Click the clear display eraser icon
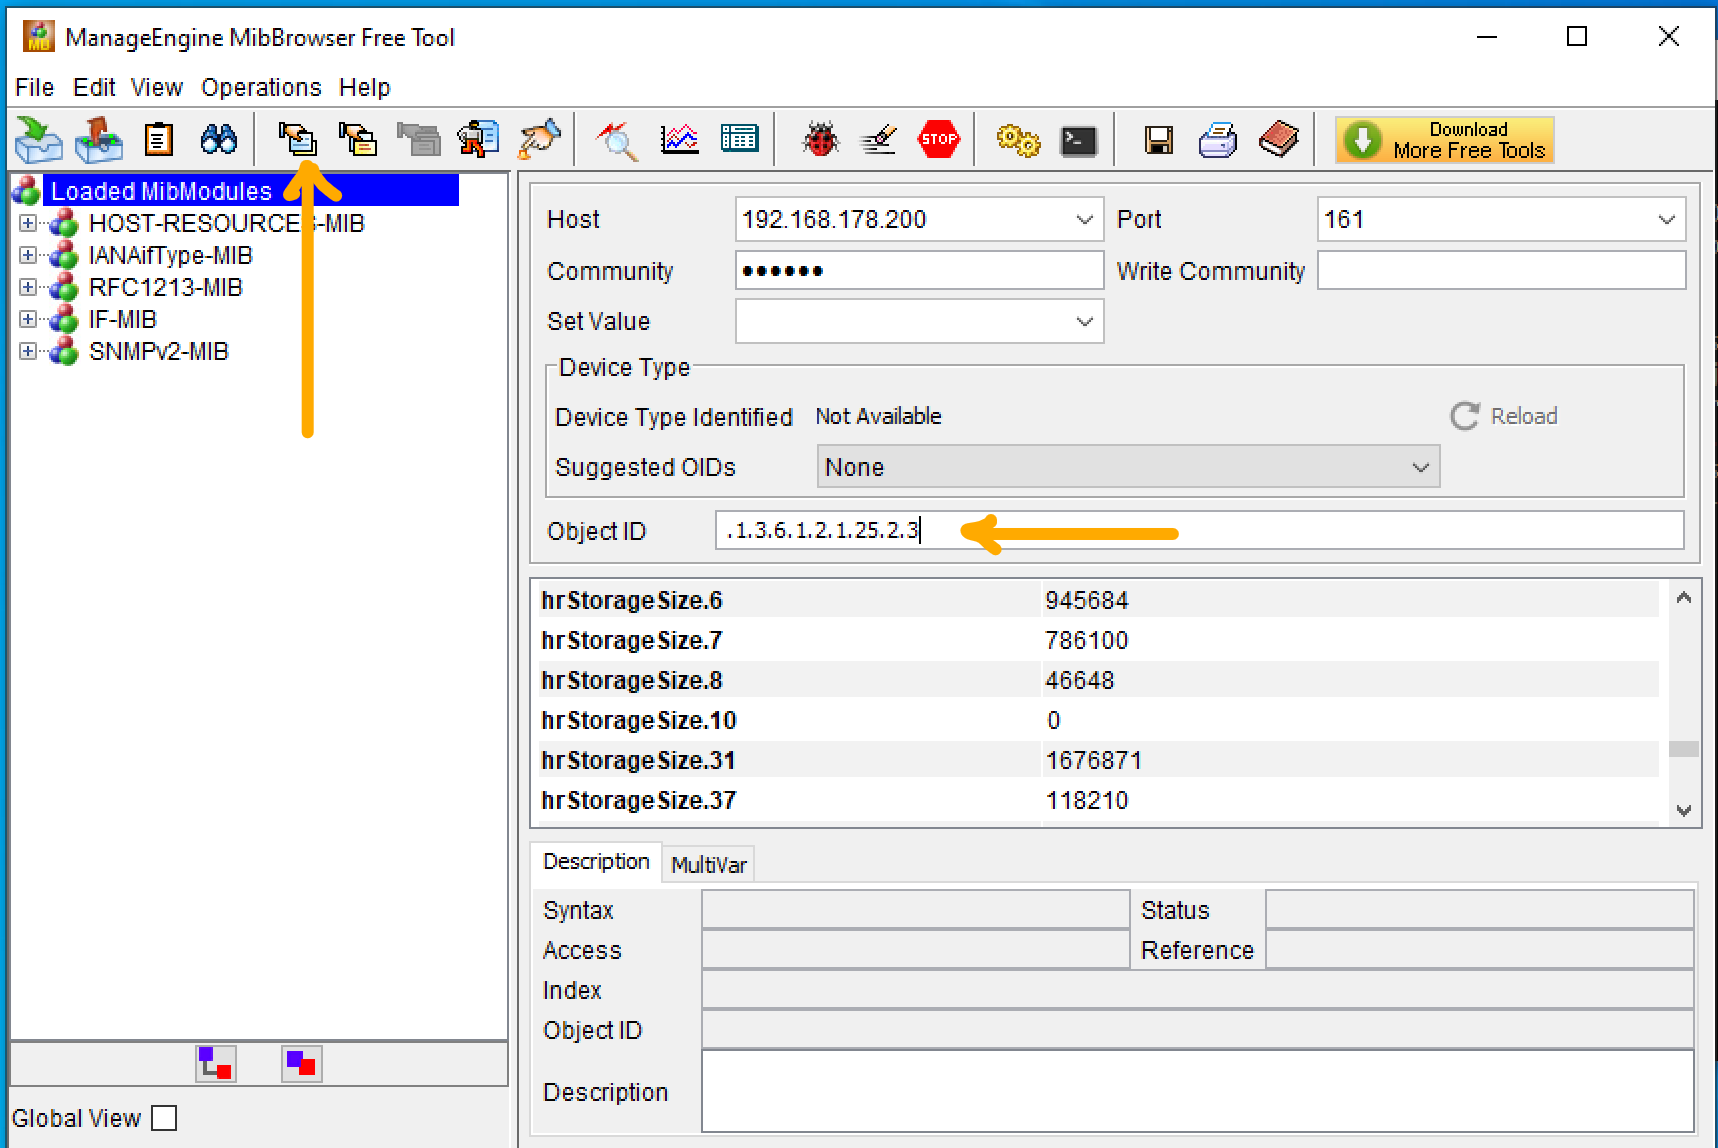The image size is (1718, 1148). [x=878, y=139]
